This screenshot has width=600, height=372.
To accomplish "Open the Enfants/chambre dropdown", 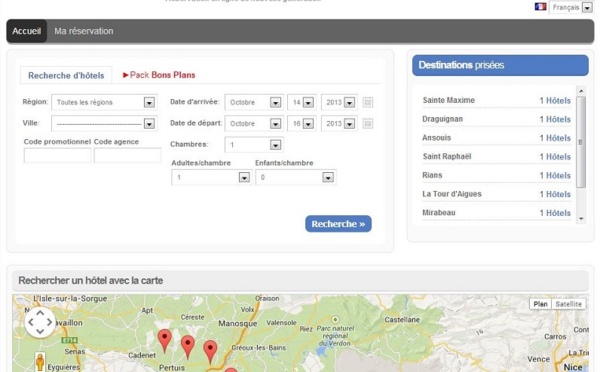I will coord(296,177).
